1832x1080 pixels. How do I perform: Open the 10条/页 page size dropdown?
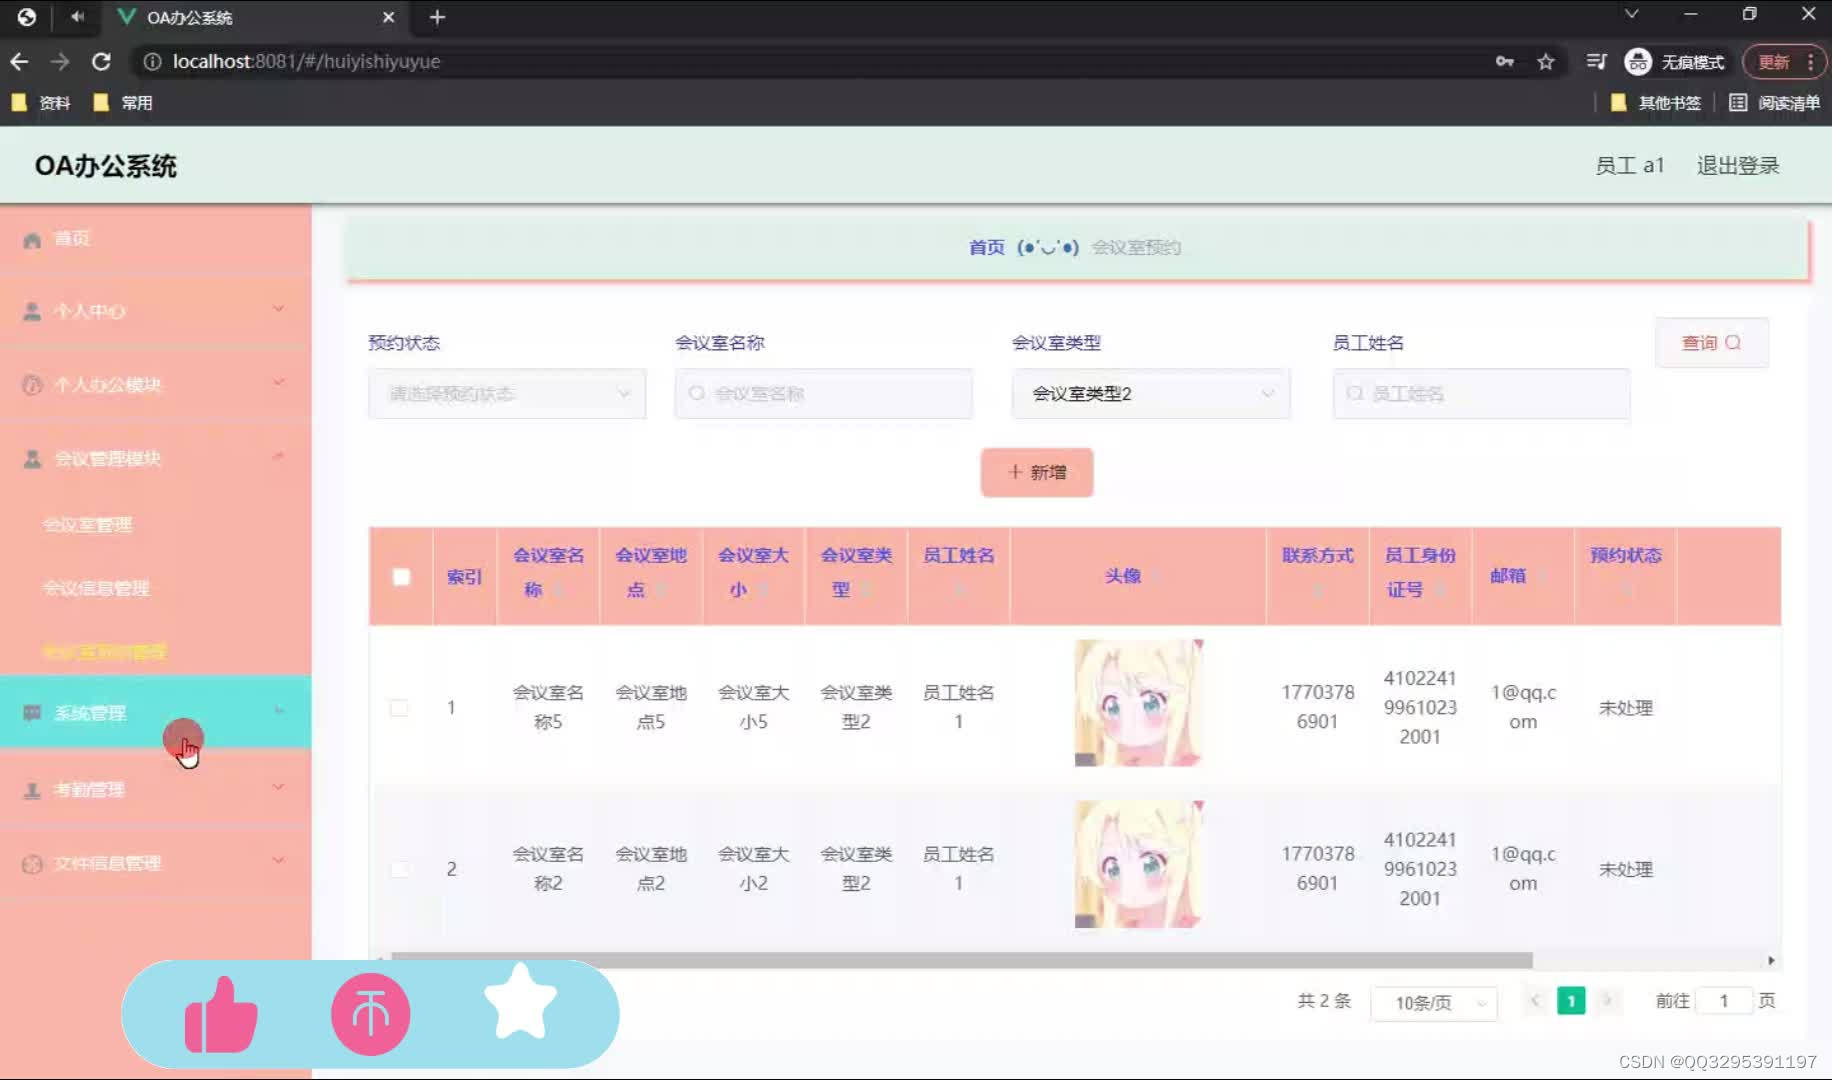[x=1433, y=1002]
